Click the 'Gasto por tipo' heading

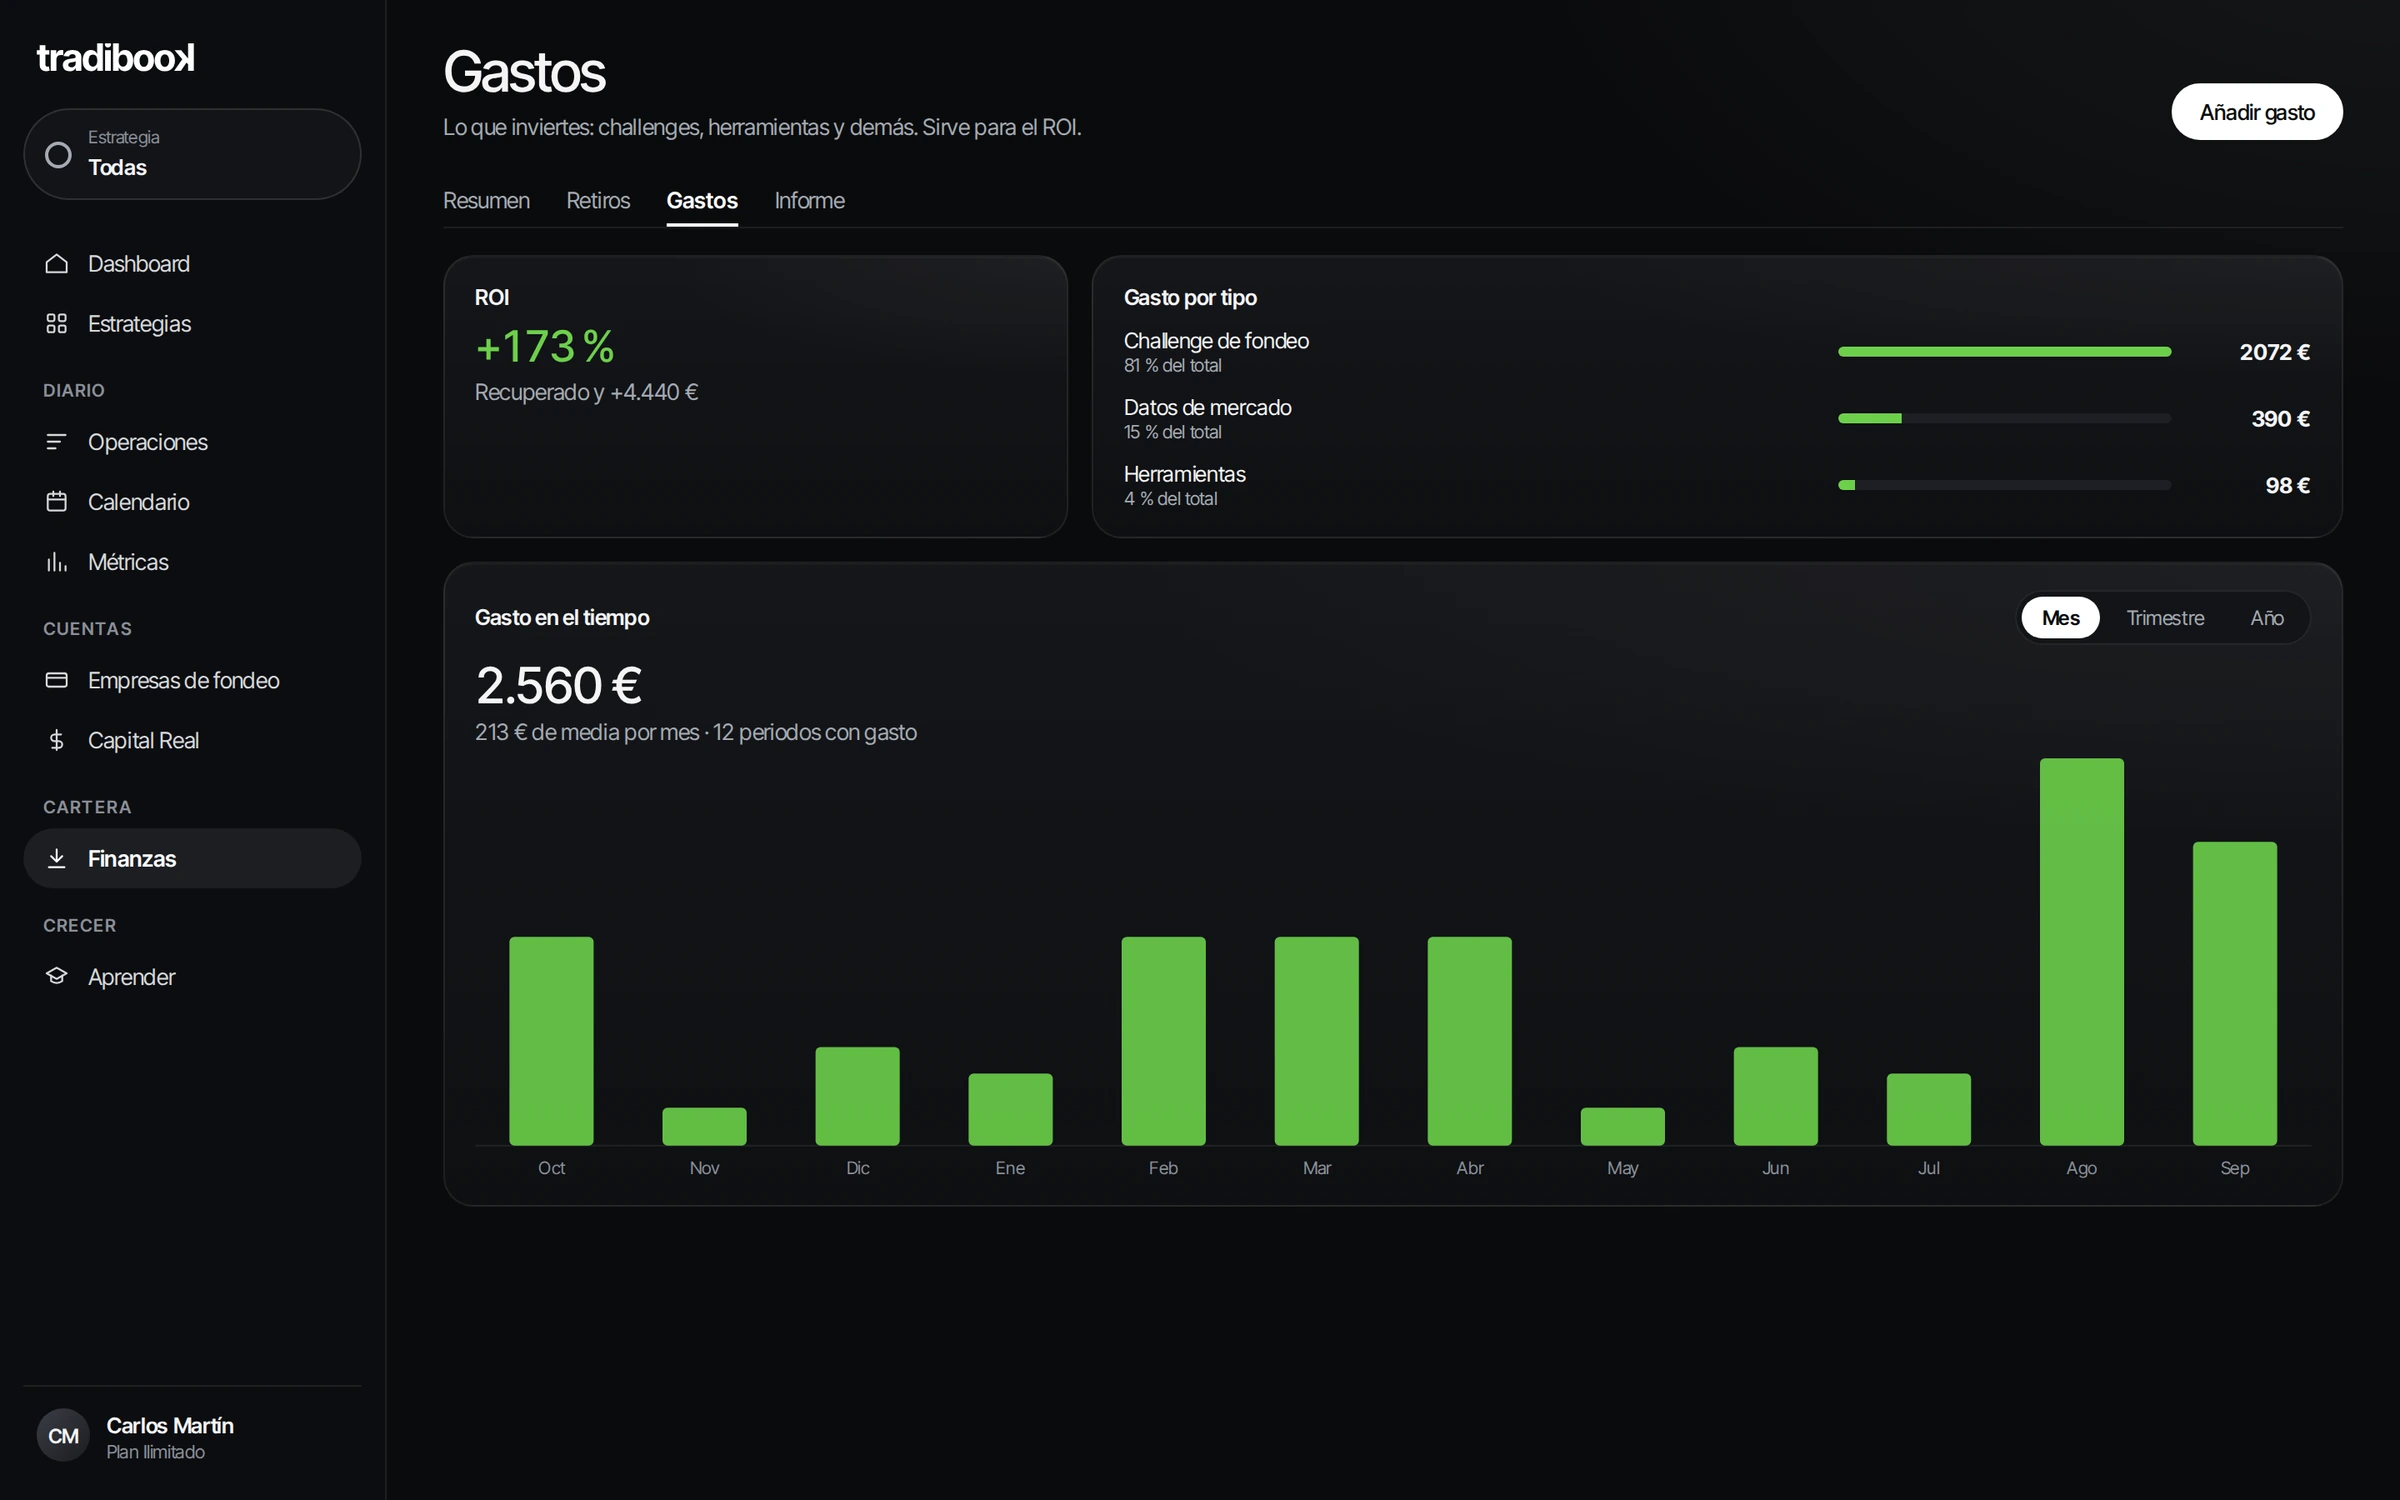pos(1190,297)
